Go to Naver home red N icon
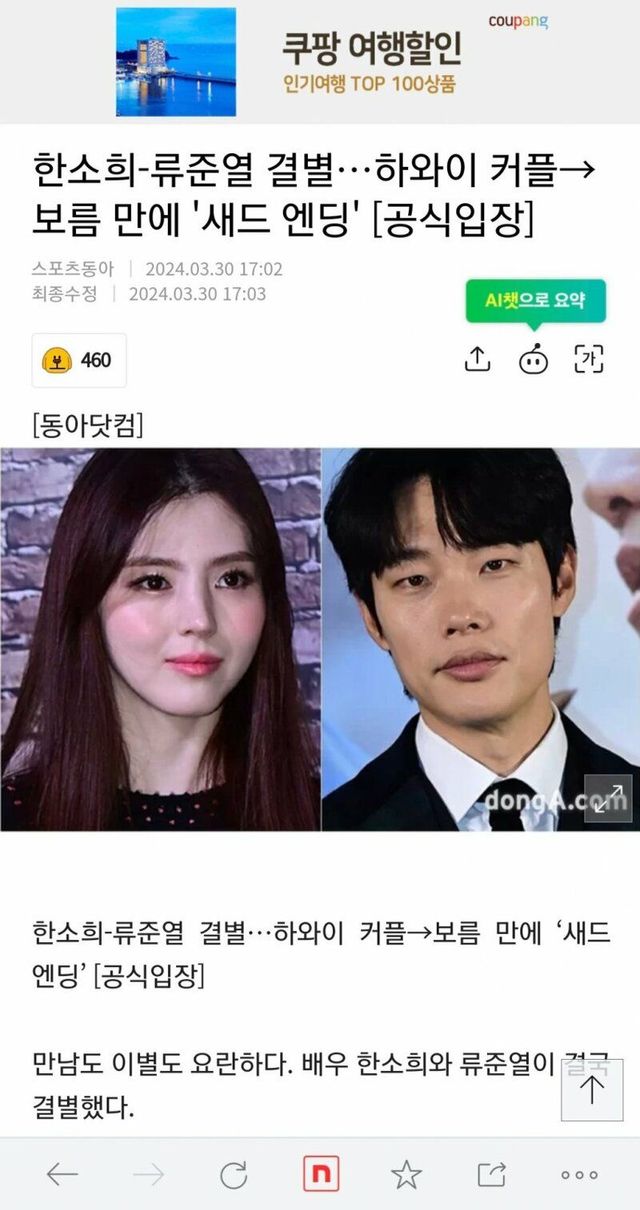The height and width of the screenshot is (1210, 640). (x=320, y=1174)
